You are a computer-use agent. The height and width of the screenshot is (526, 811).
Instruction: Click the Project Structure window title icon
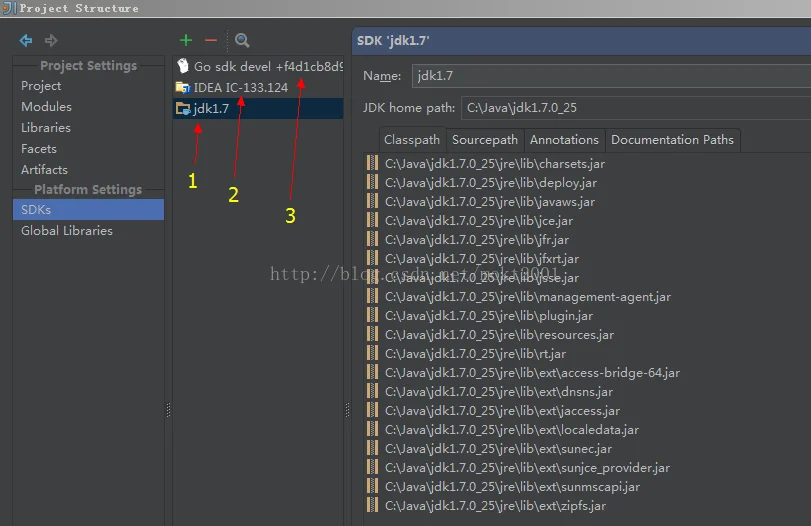coord(8,8)
